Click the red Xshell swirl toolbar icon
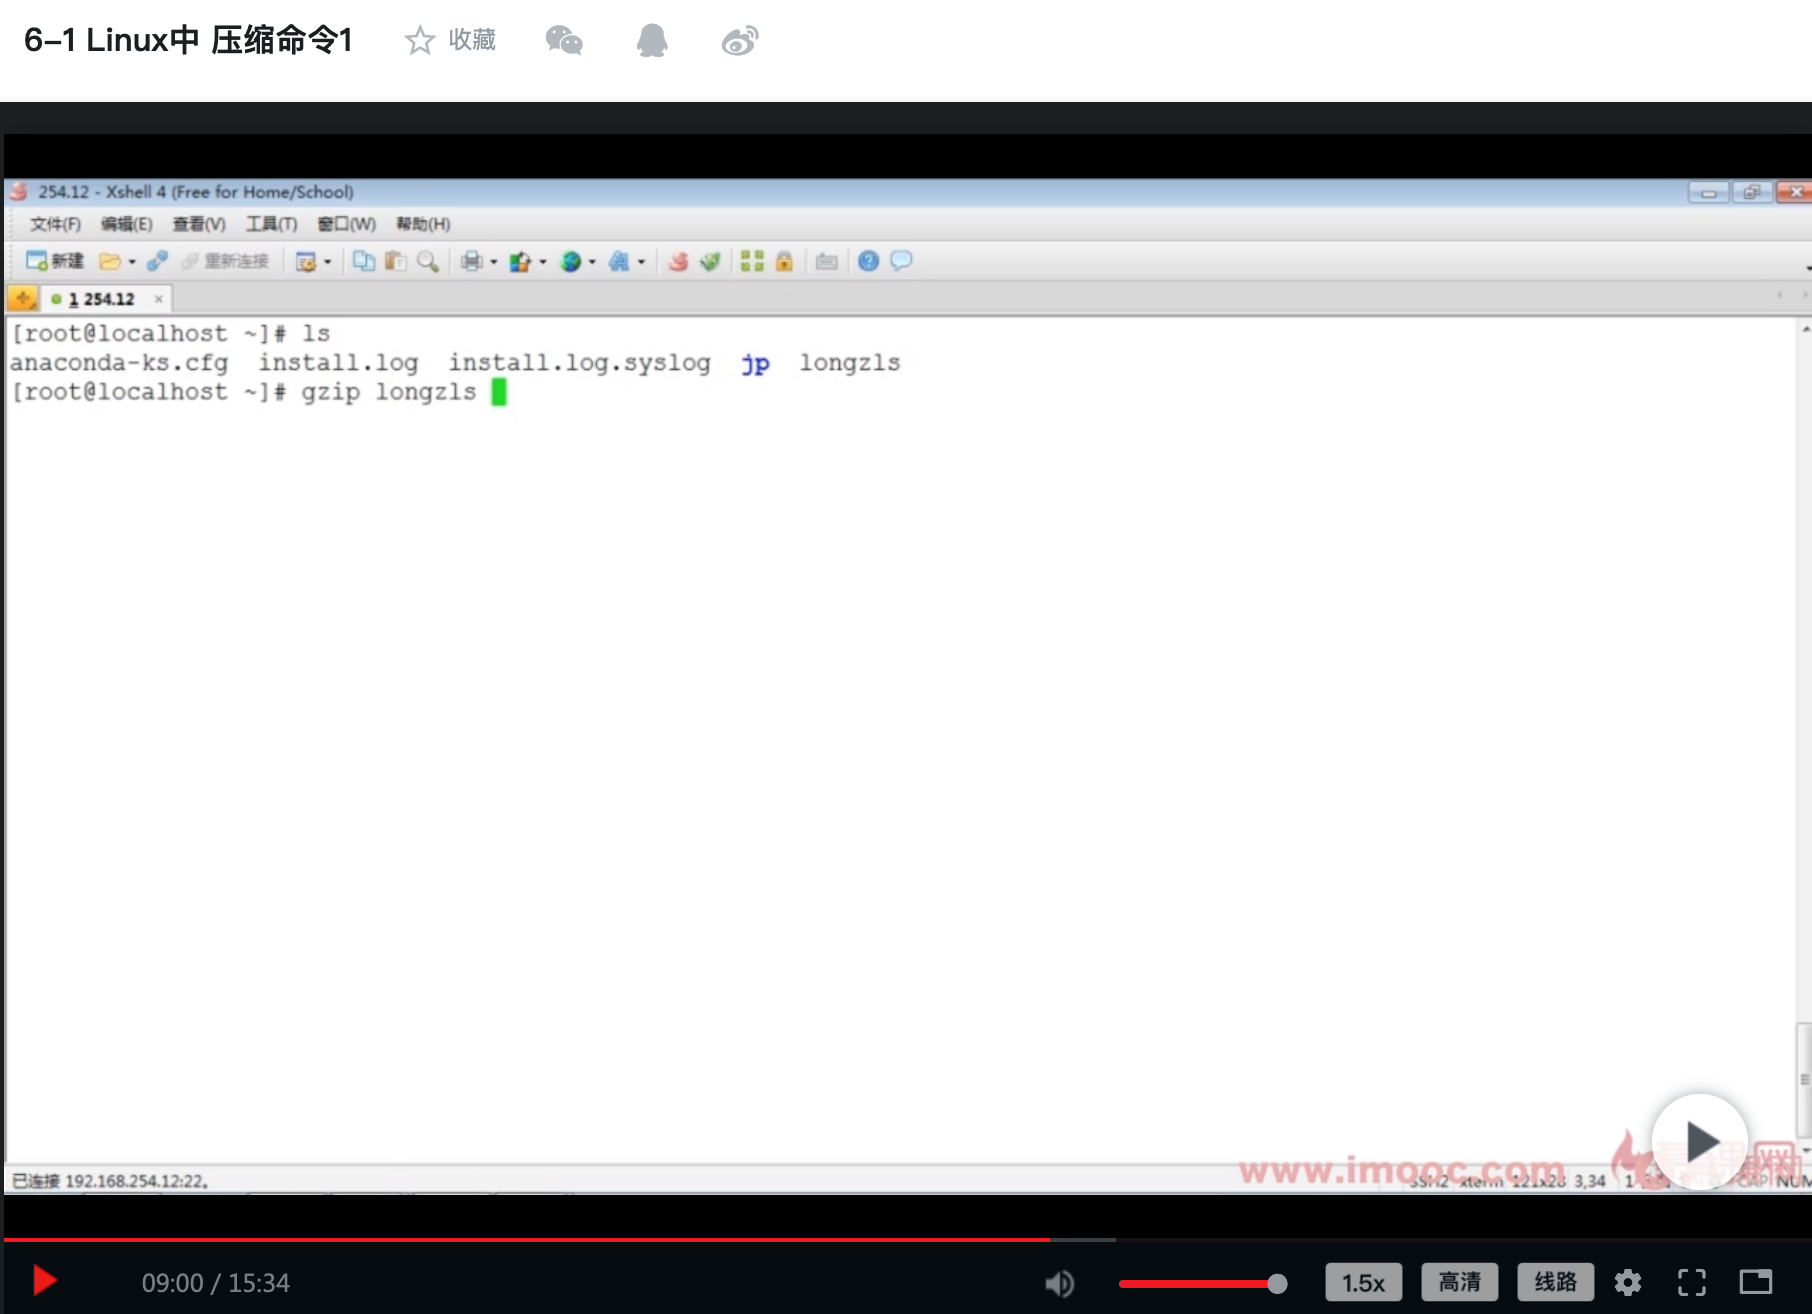Viewport: 1812px width, 1314px height. pos(678,261)
